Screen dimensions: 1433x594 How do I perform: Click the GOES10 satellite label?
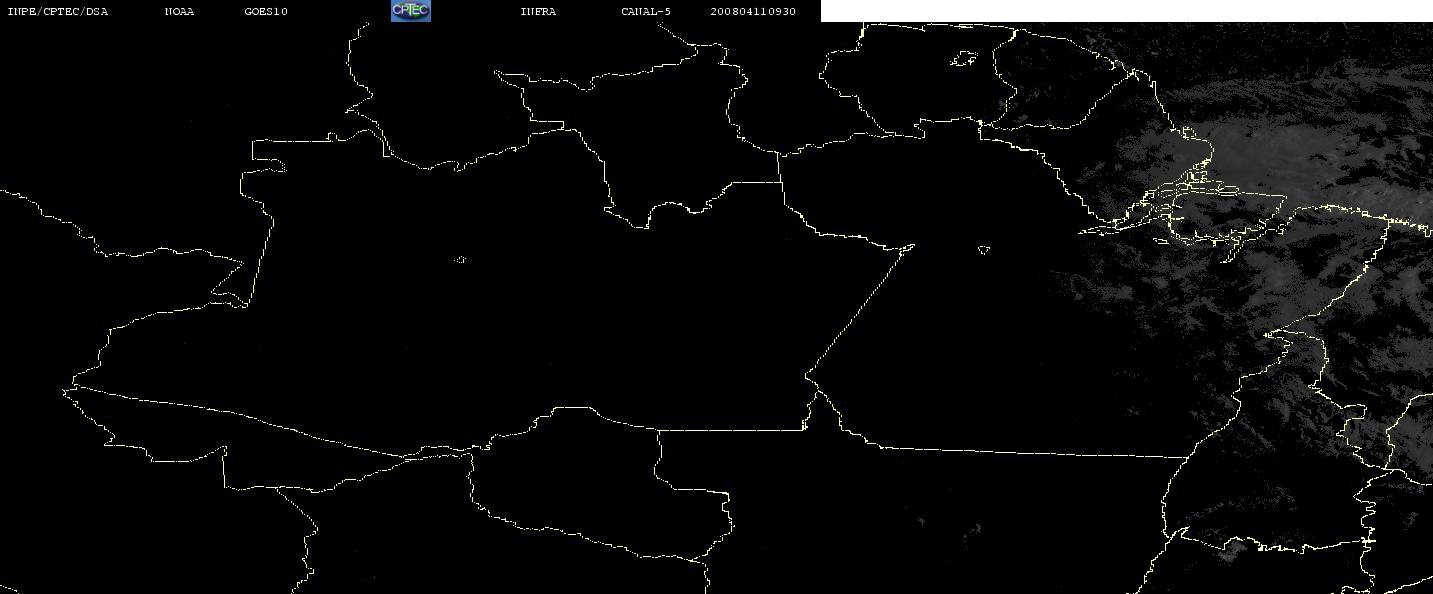tap(266, 12)
